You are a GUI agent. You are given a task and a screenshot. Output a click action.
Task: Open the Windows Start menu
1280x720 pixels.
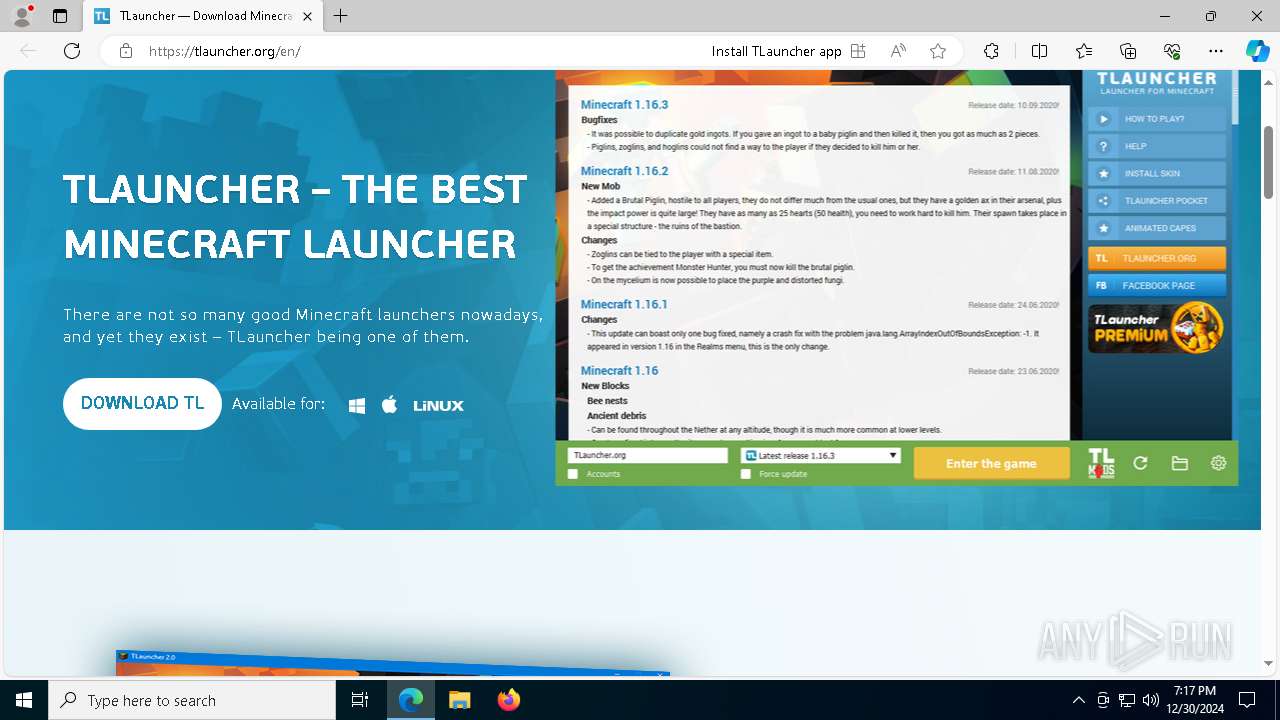[24, 700]
